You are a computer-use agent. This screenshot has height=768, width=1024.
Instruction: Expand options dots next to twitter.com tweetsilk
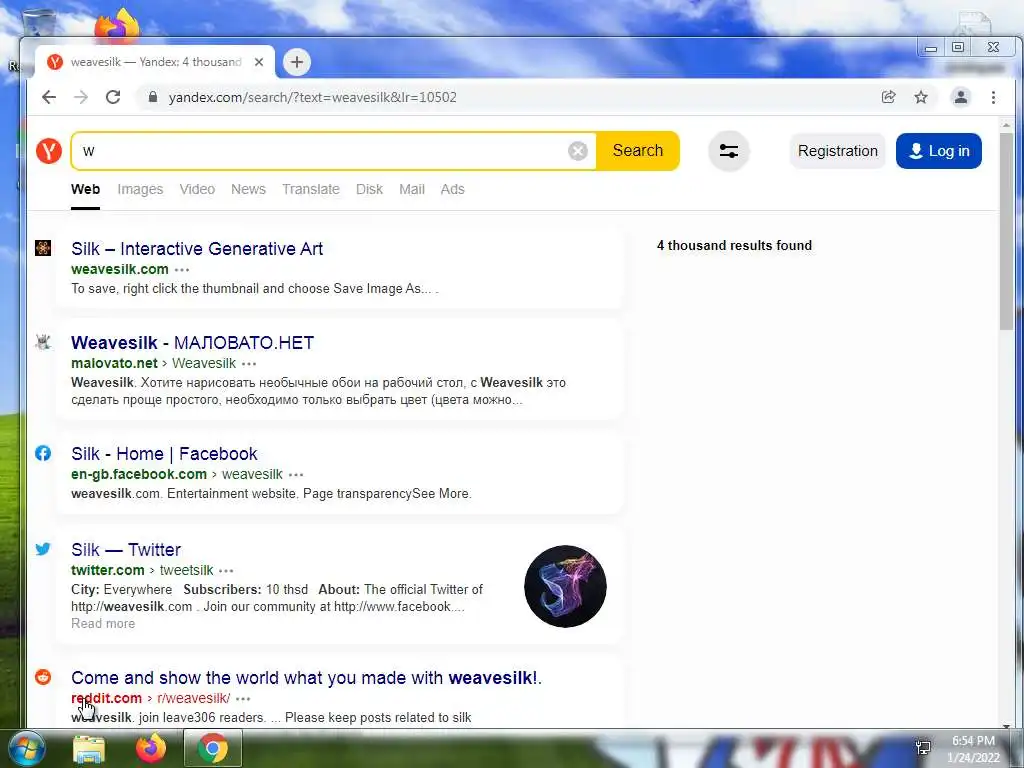[226, 571]
